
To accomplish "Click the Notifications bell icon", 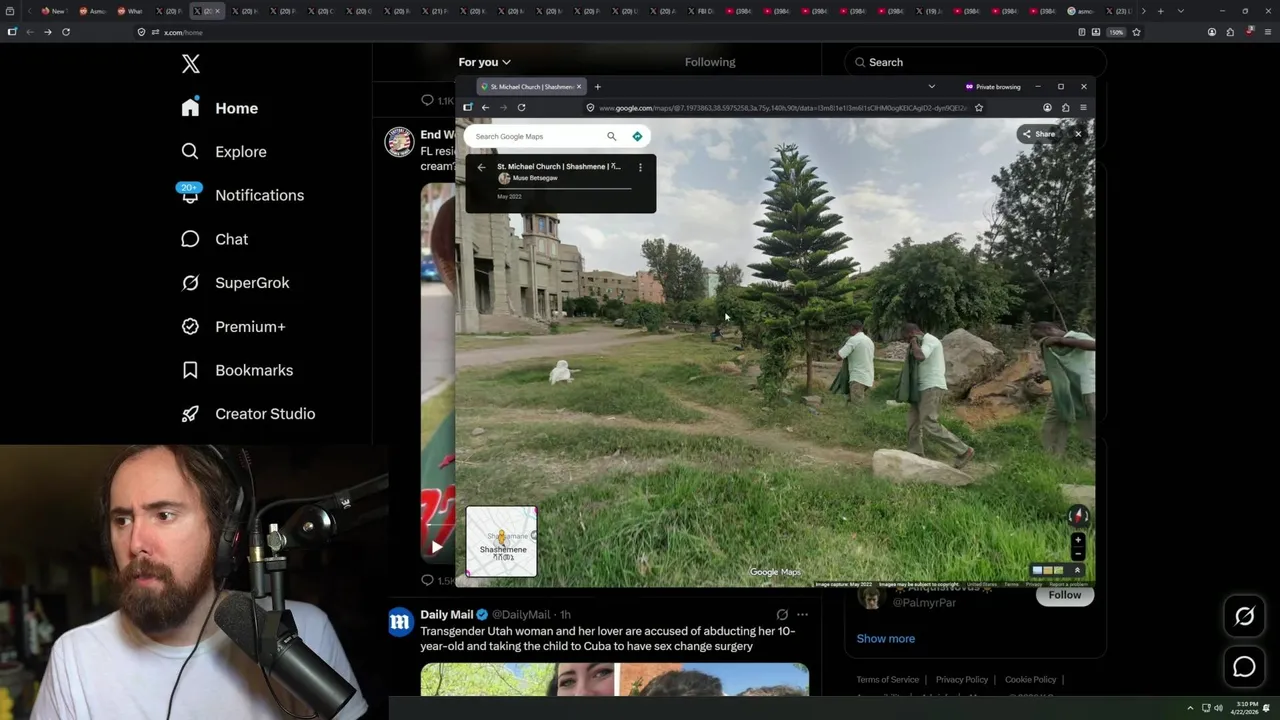I will click(x=190, y=195).
